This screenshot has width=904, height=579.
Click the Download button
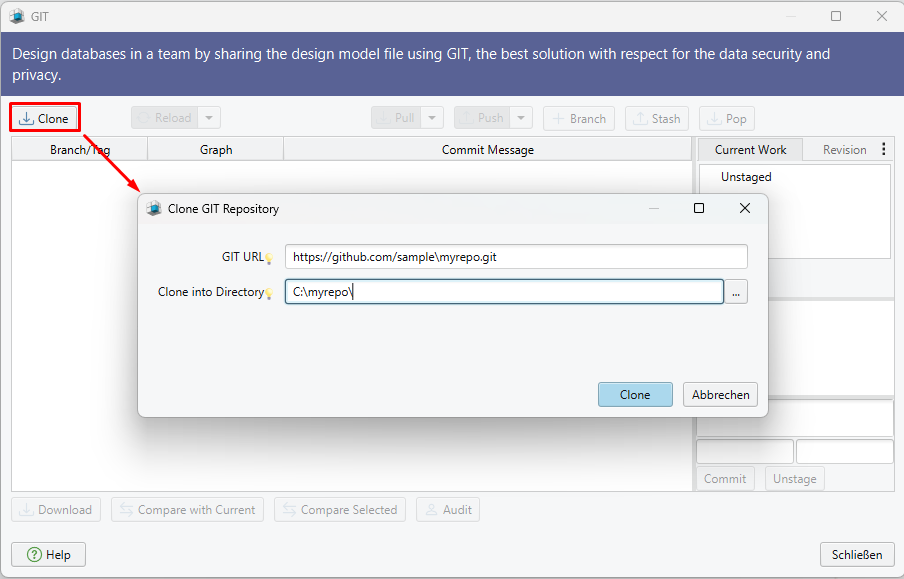point(56,510)
